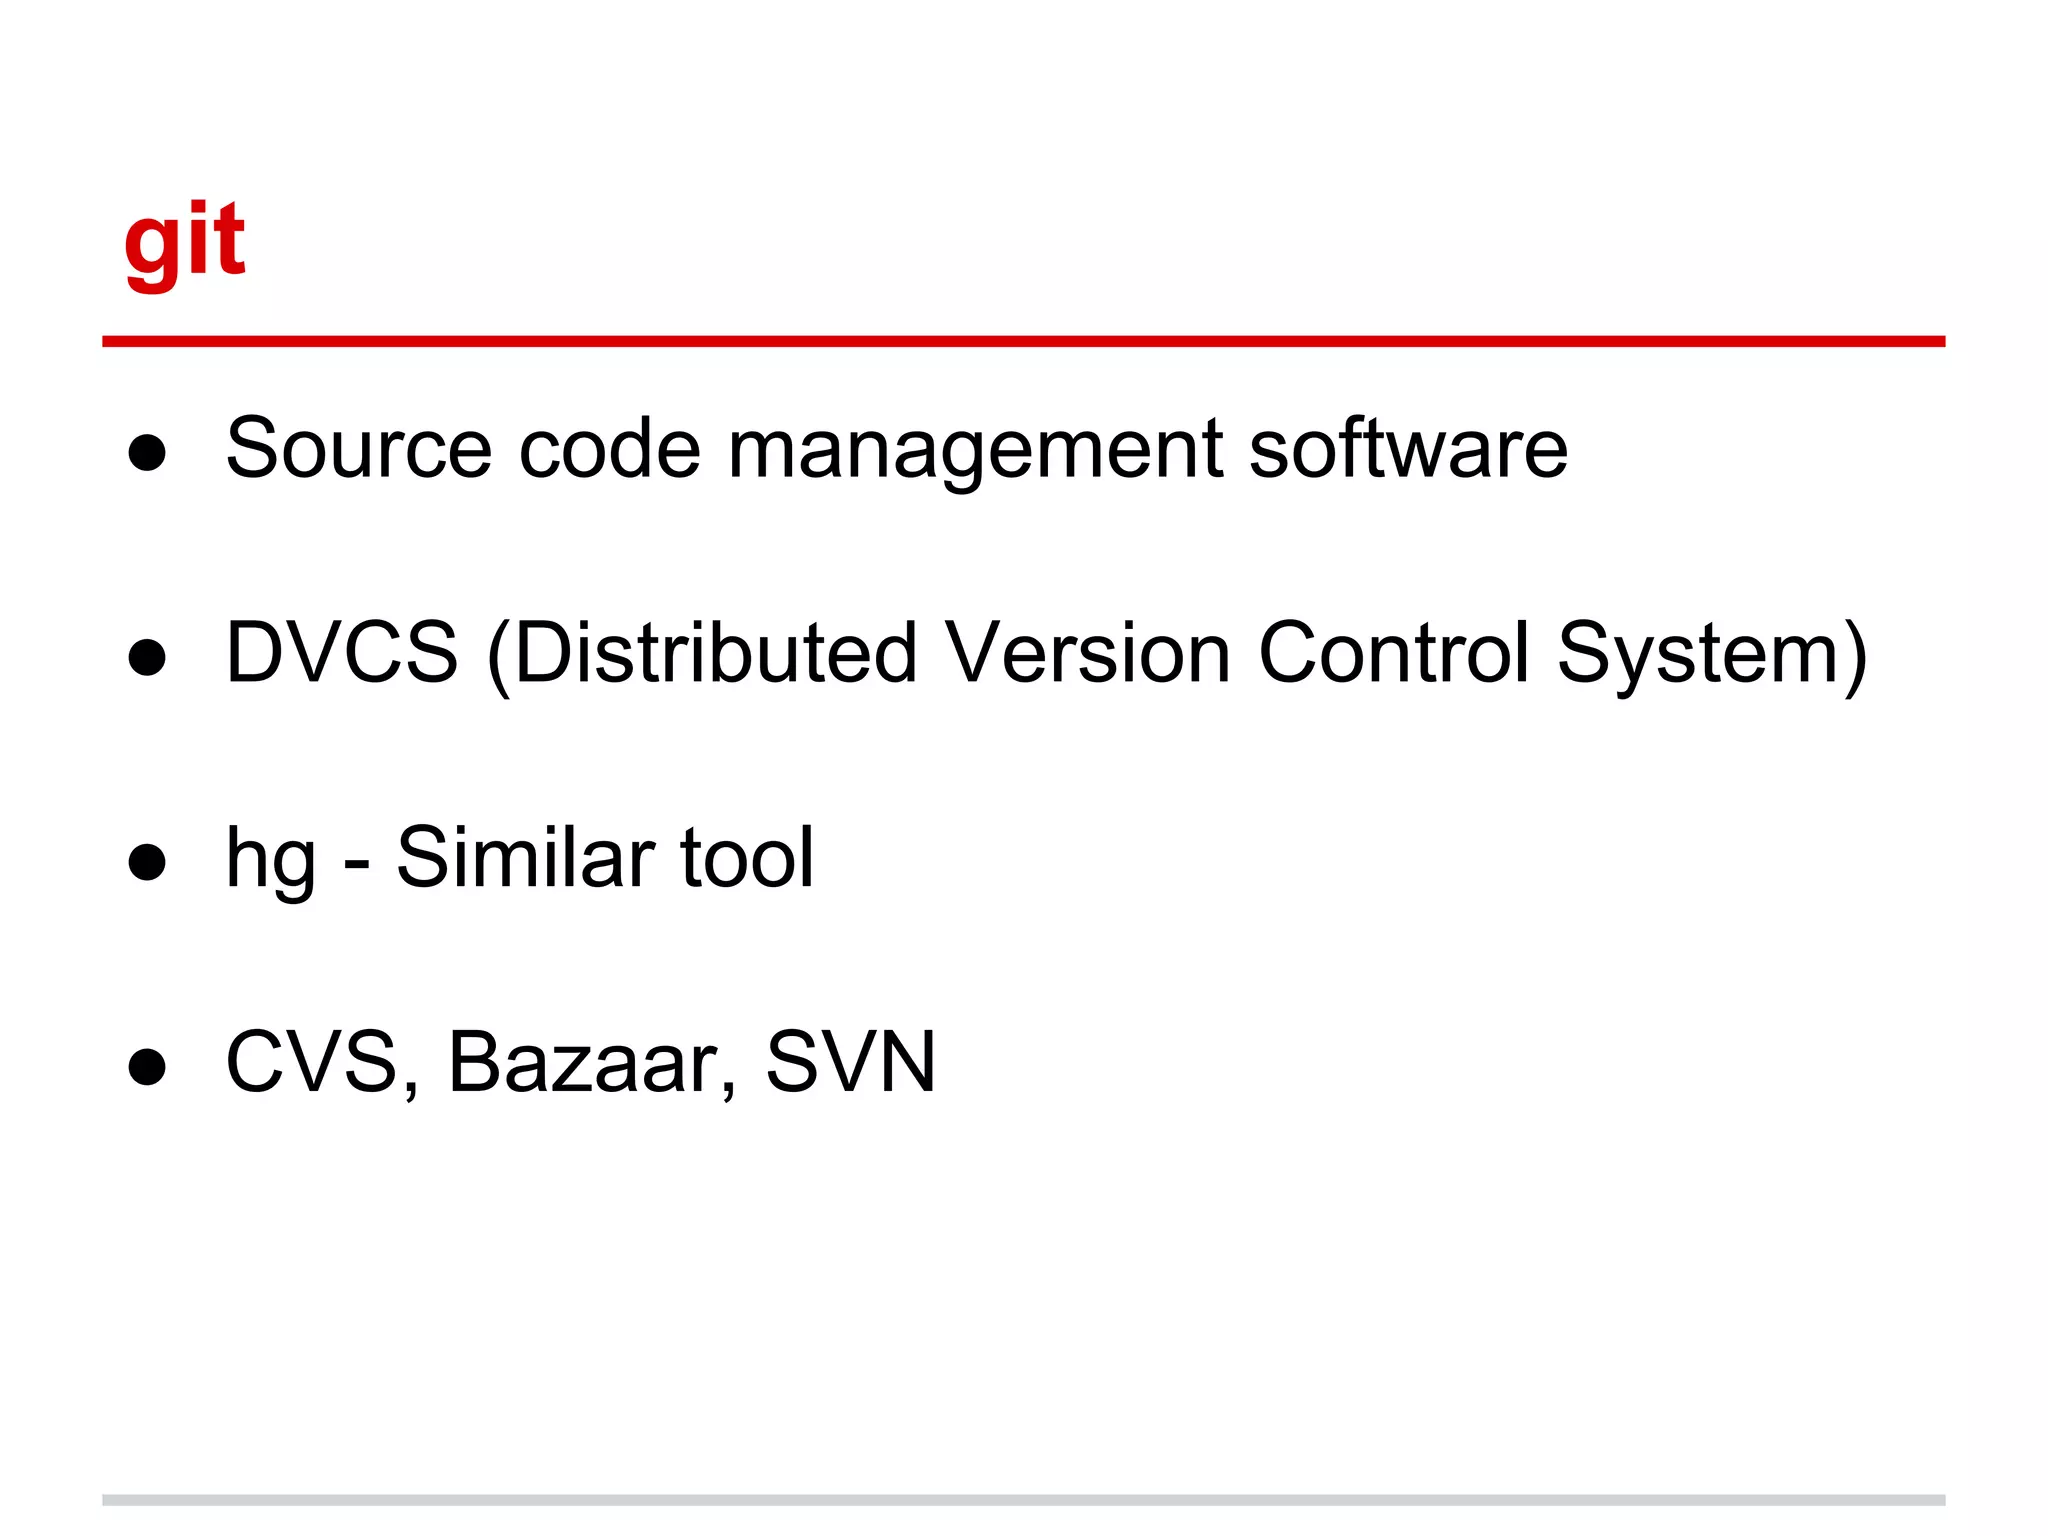This screenshot has width=2048, height=1536.
Task: Click the bullet before 'hg - Similar tool'
Action: [x=147, y=862]
